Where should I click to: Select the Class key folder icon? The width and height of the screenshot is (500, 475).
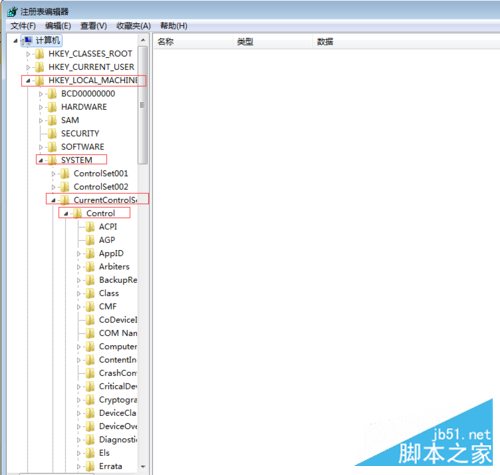90,293
